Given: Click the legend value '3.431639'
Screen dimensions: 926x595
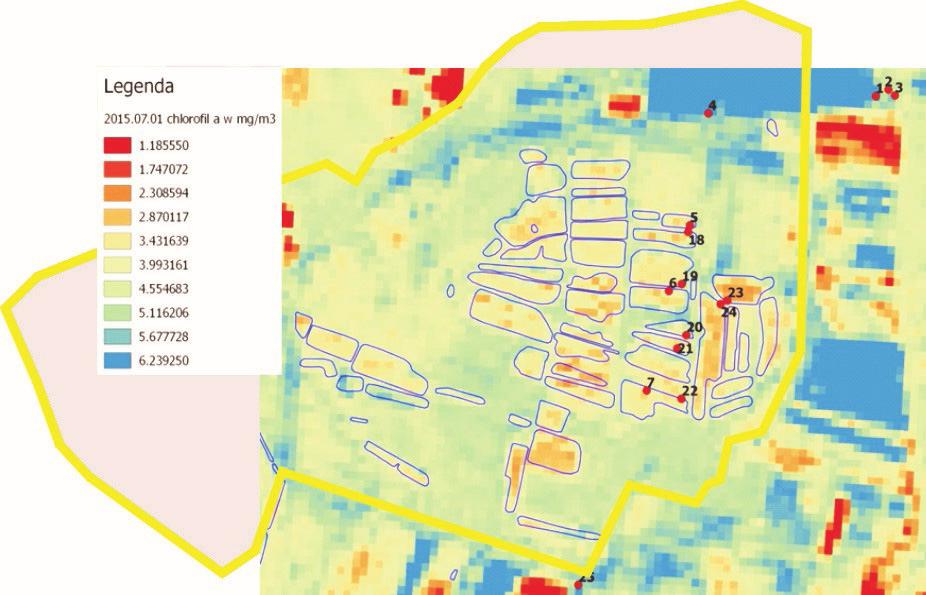Looking at the screenshot, I should [x=164, y=241].
